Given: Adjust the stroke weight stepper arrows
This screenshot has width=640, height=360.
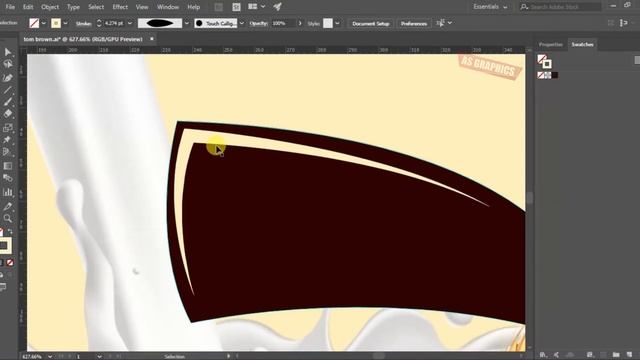Looking at the screenshot, I should coord(99,23).
